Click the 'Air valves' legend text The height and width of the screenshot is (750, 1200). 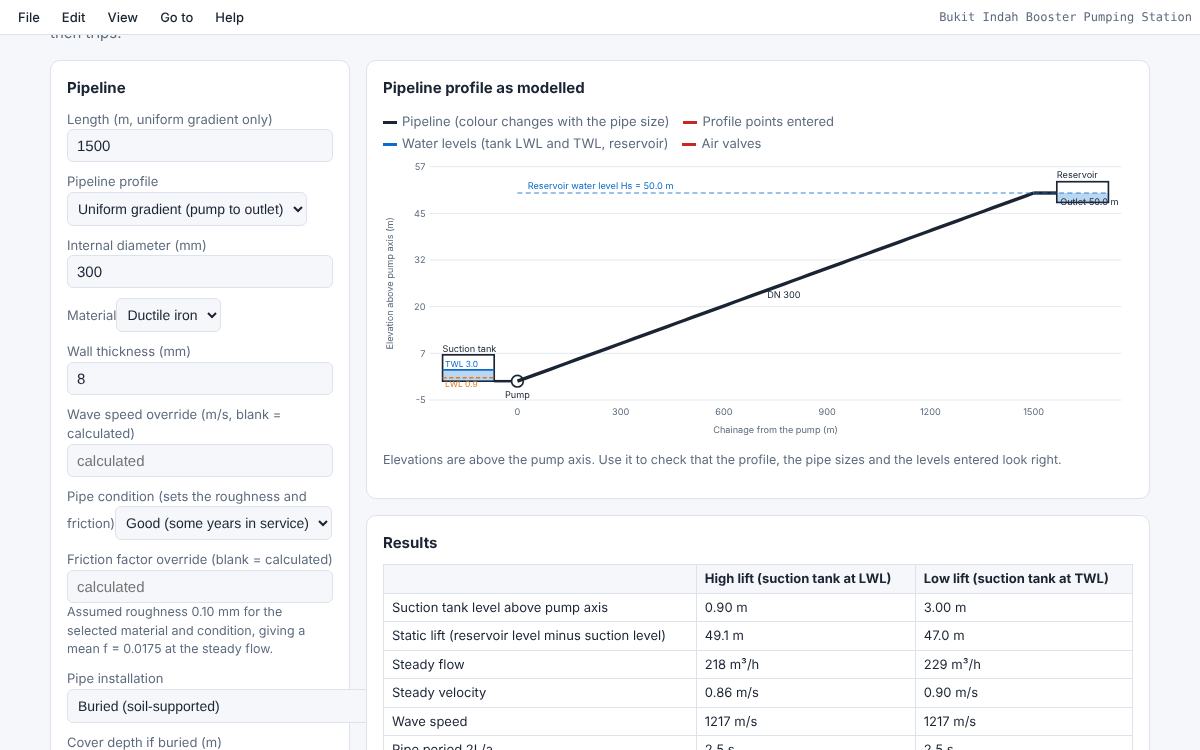point(731,144)
